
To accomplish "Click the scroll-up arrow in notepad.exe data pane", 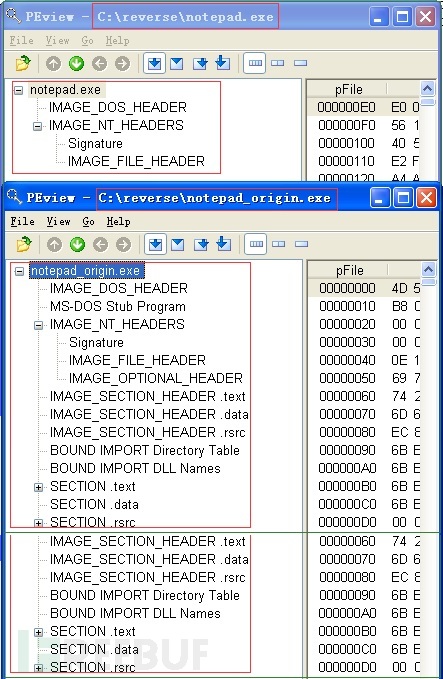I will [x=427, y=89].
